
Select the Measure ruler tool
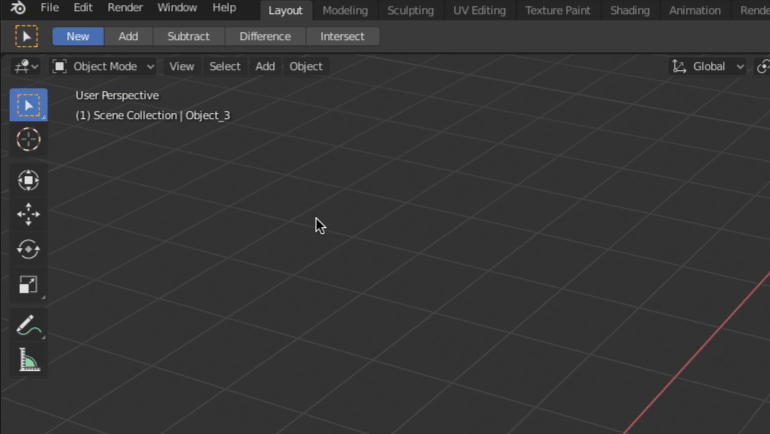(x=28, y=360)
